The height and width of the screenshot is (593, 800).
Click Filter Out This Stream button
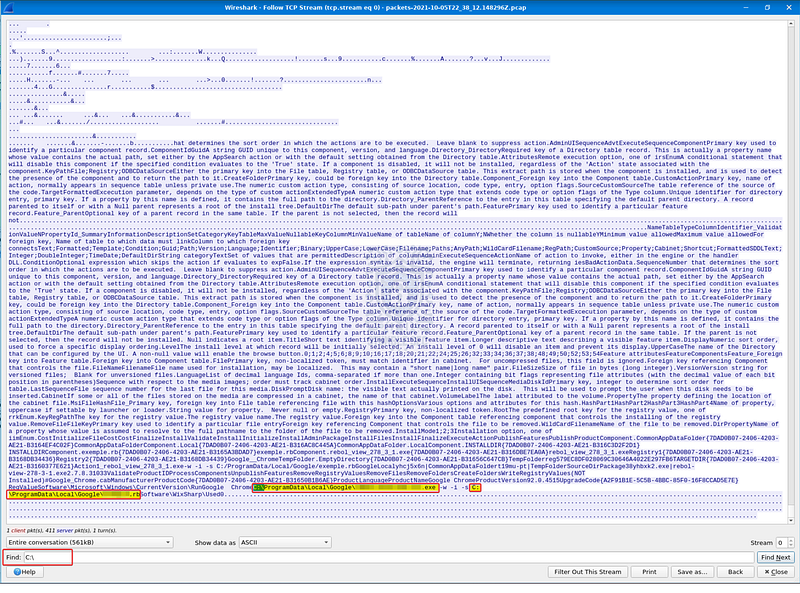(x=588, y=572)
